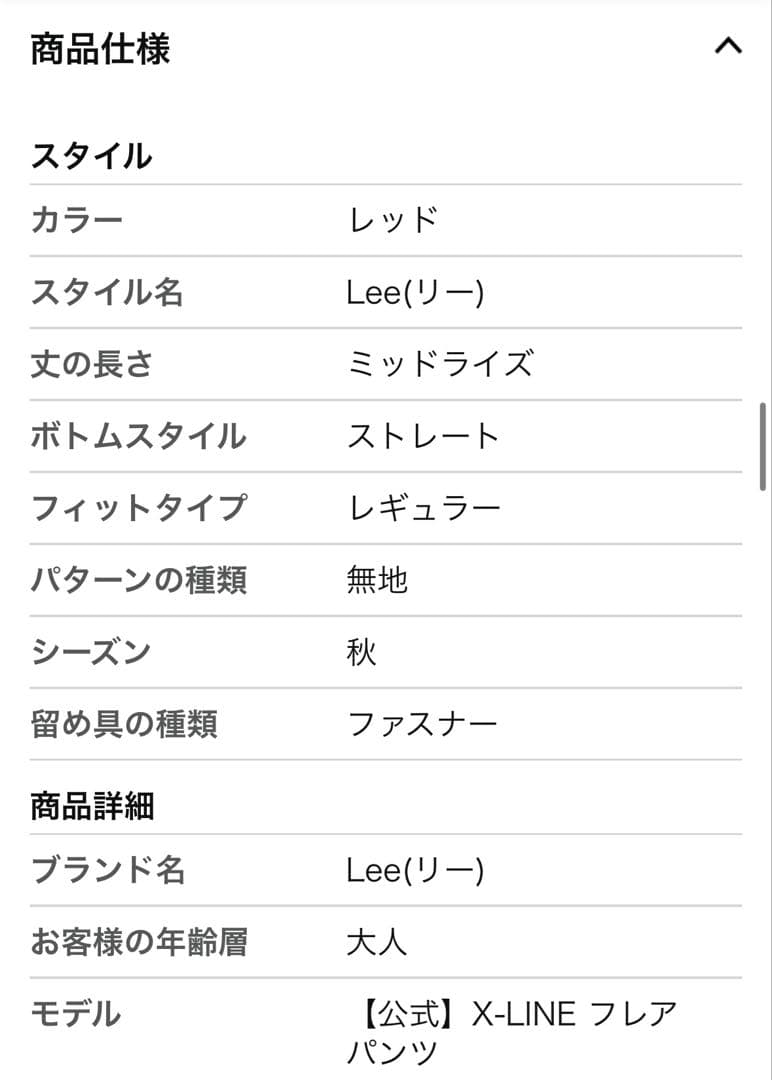Click the 商品仕様 heading text
Screen dimensions: 772x1080
(x=100, y=48)
